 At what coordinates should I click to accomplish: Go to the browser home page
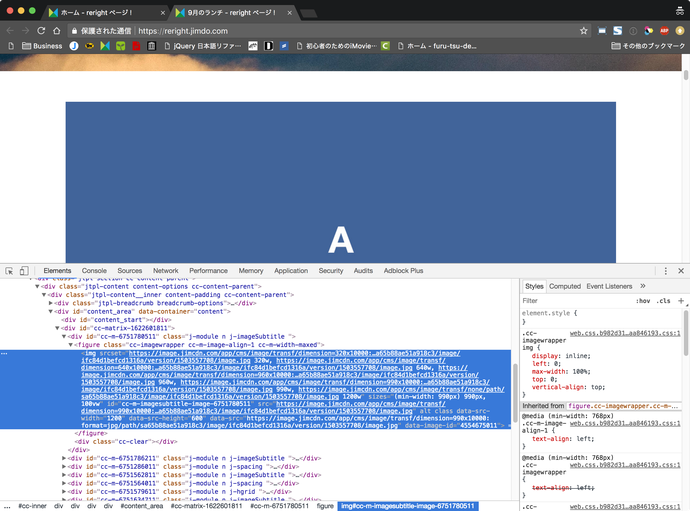tap(57, 31)
